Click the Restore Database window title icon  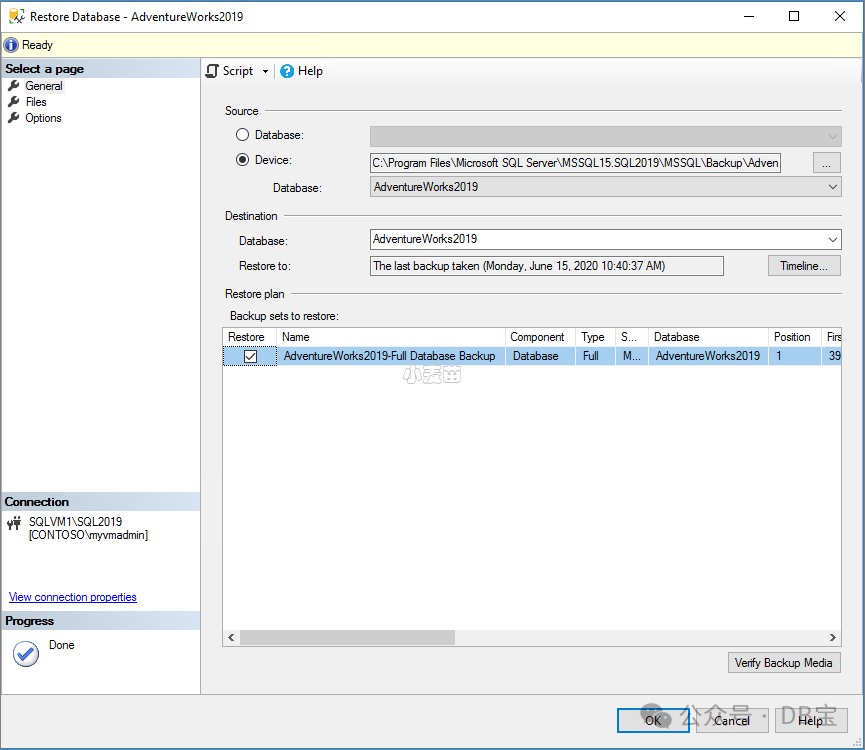17,17
